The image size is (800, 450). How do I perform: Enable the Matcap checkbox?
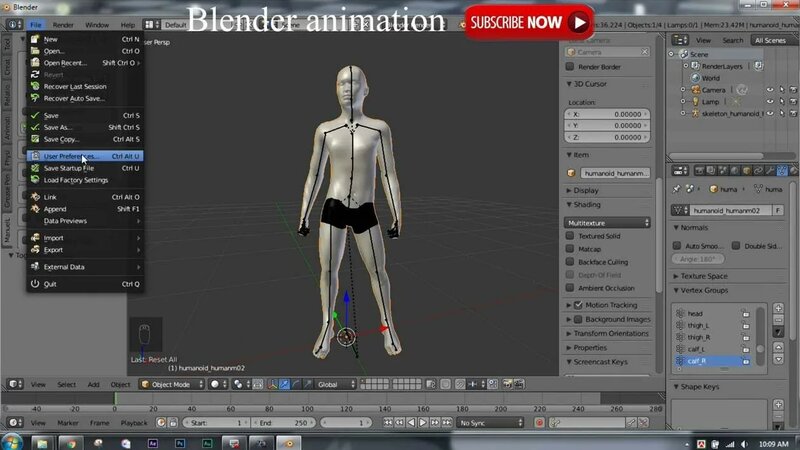(570, 248)
